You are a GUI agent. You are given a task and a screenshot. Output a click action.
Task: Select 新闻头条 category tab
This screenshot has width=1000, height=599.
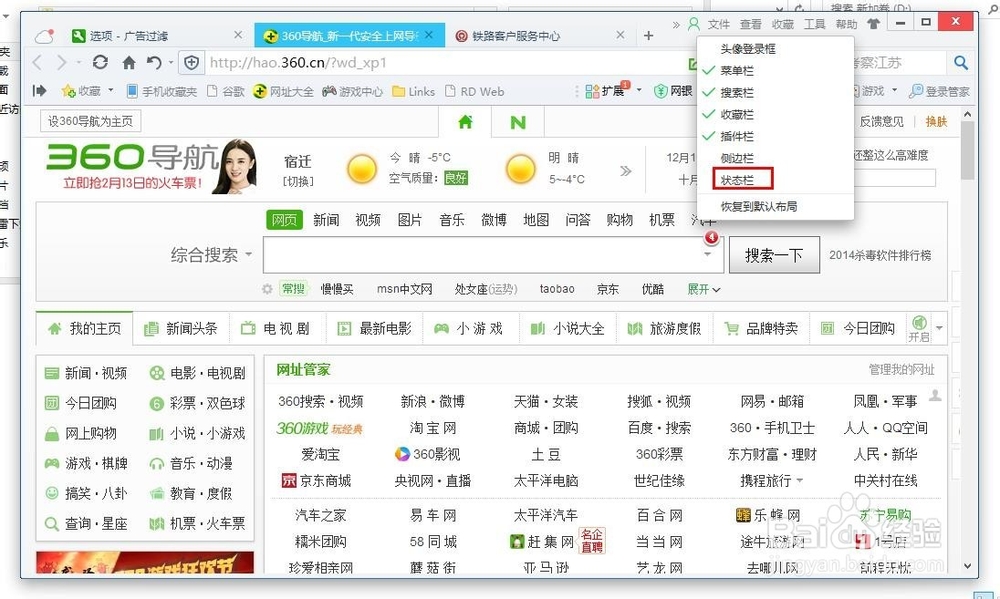tap(181, 329)
